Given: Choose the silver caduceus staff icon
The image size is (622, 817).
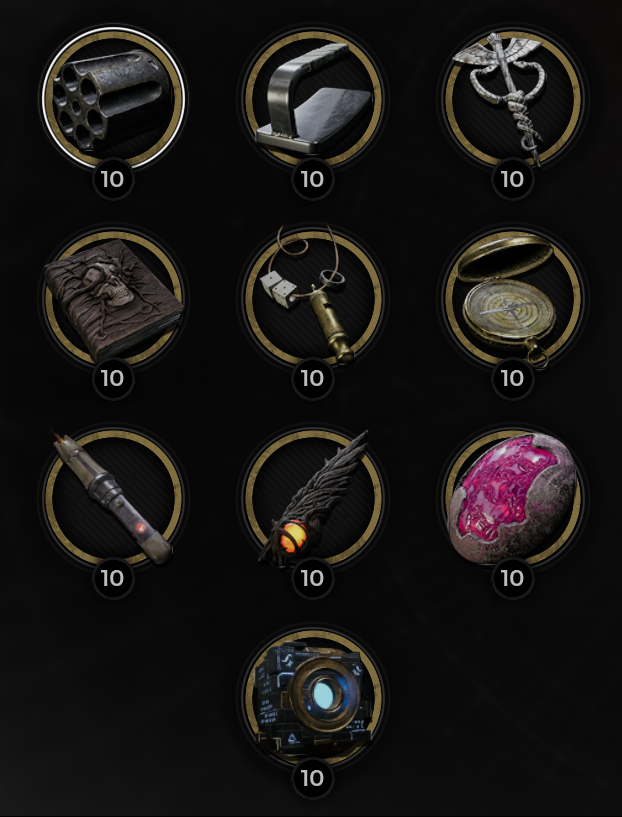Looking at the screenshot, I should click(513, 98).
